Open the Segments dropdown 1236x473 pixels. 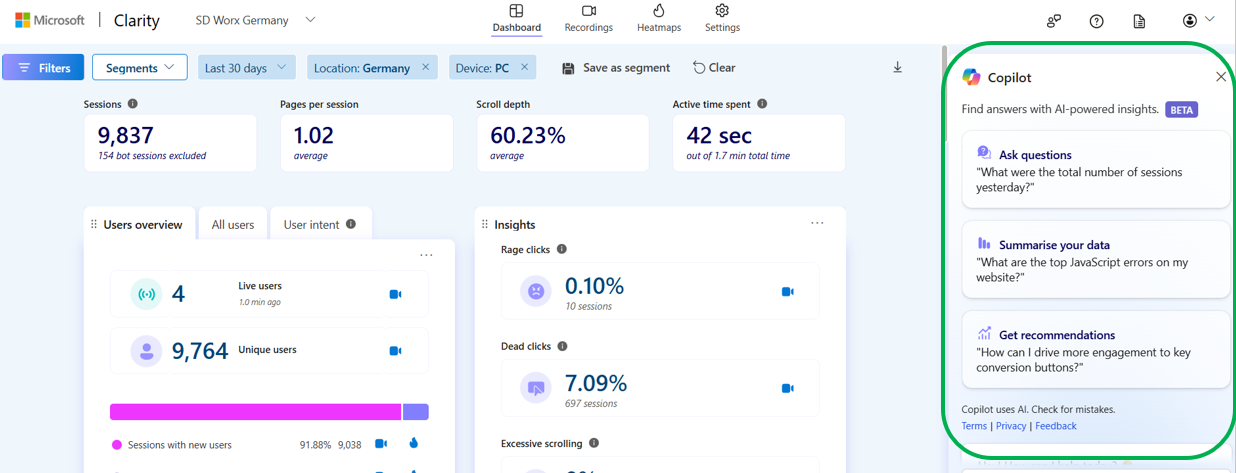pos(140,68)
